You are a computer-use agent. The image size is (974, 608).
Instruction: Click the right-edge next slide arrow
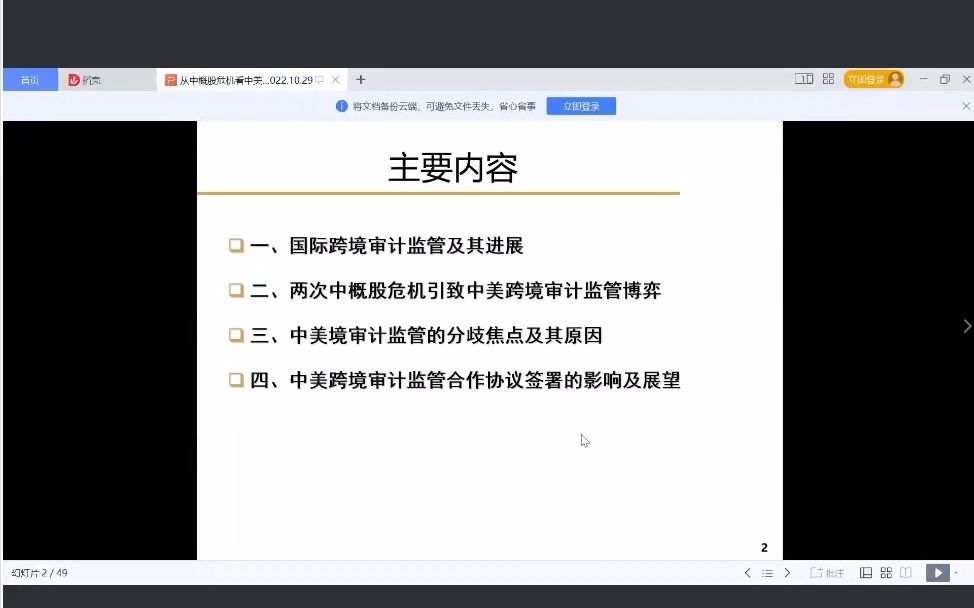coord(965,325)
